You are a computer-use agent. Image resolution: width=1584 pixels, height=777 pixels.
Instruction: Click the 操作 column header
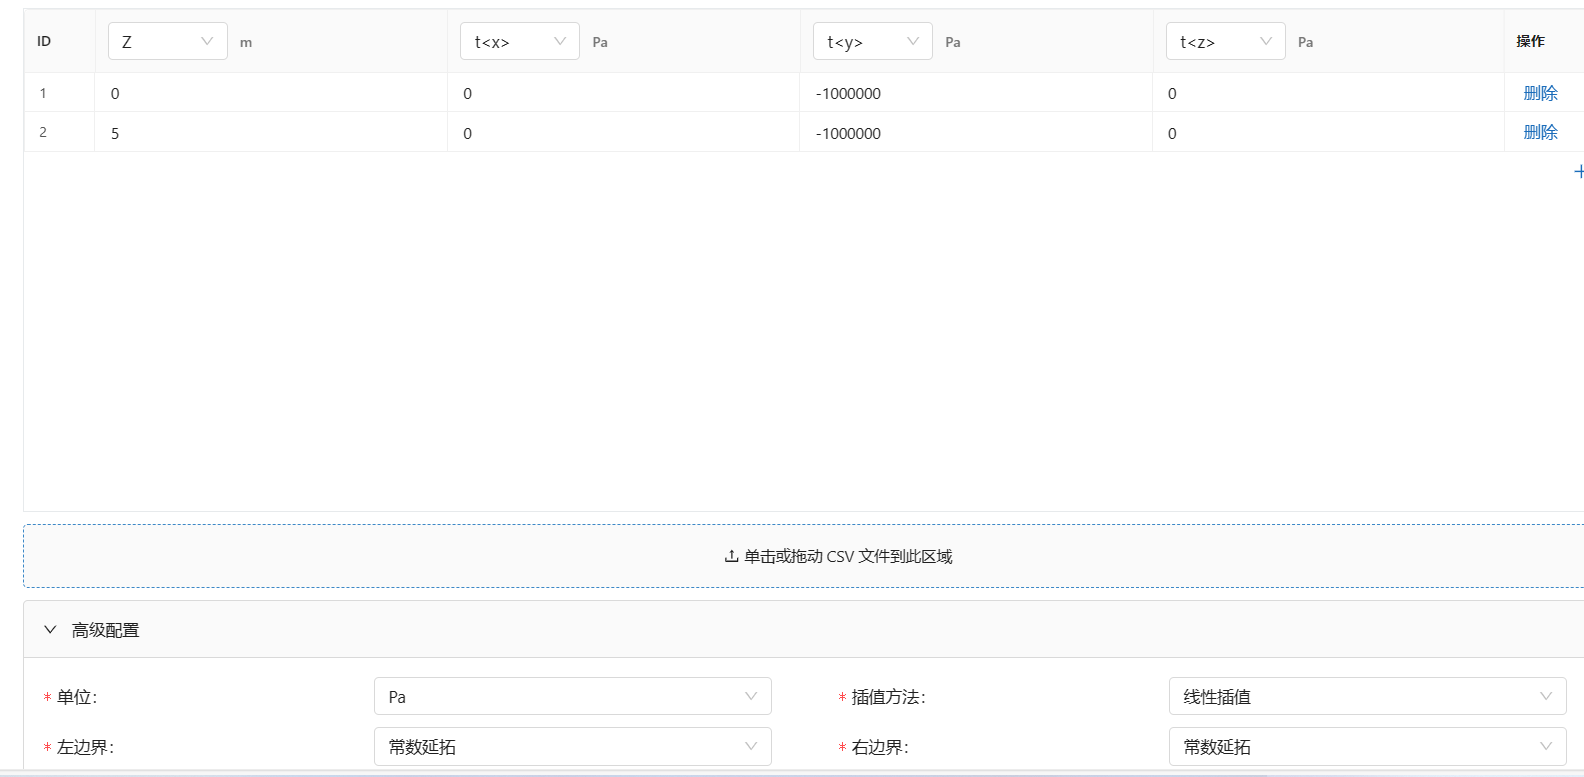1530,41
